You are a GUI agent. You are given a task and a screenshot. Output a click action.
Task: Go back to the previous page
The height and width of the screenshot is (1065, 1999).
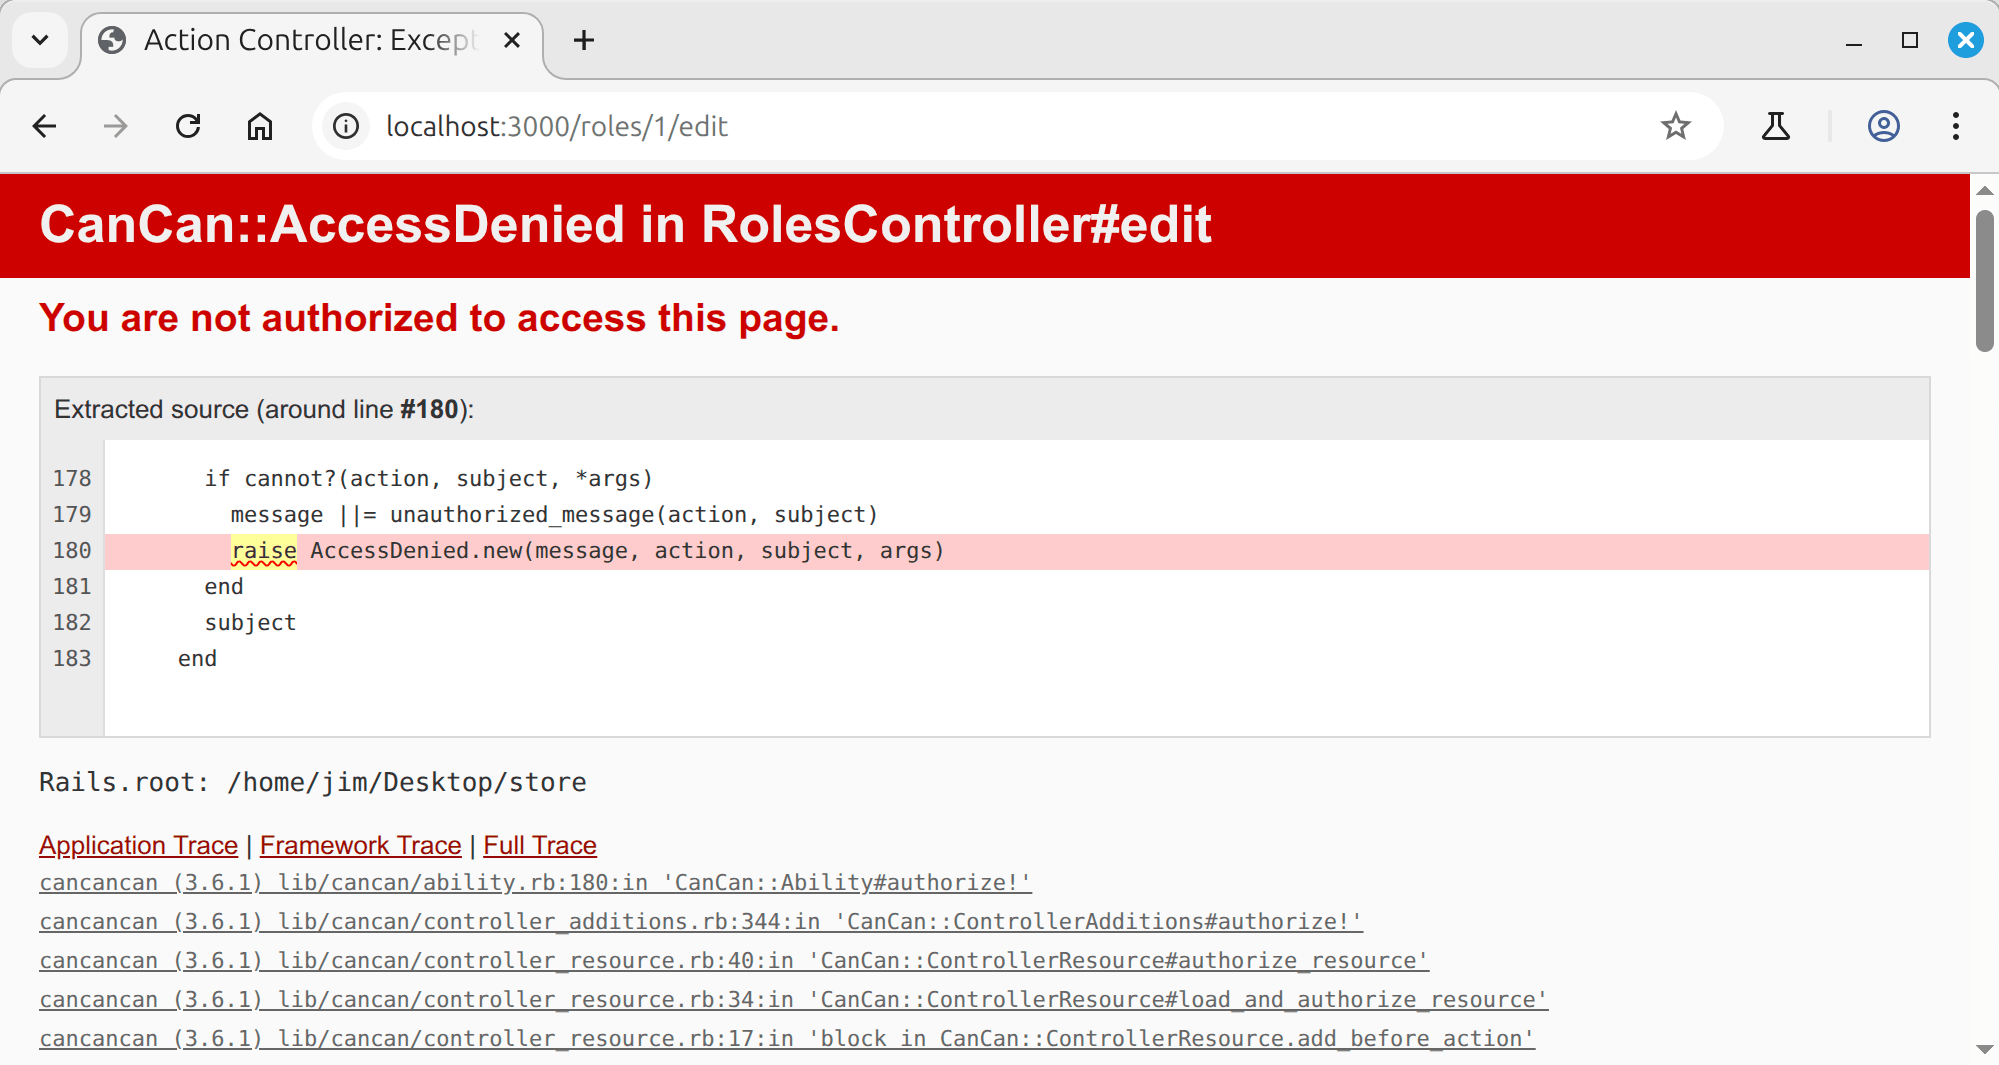pos(44,126)
